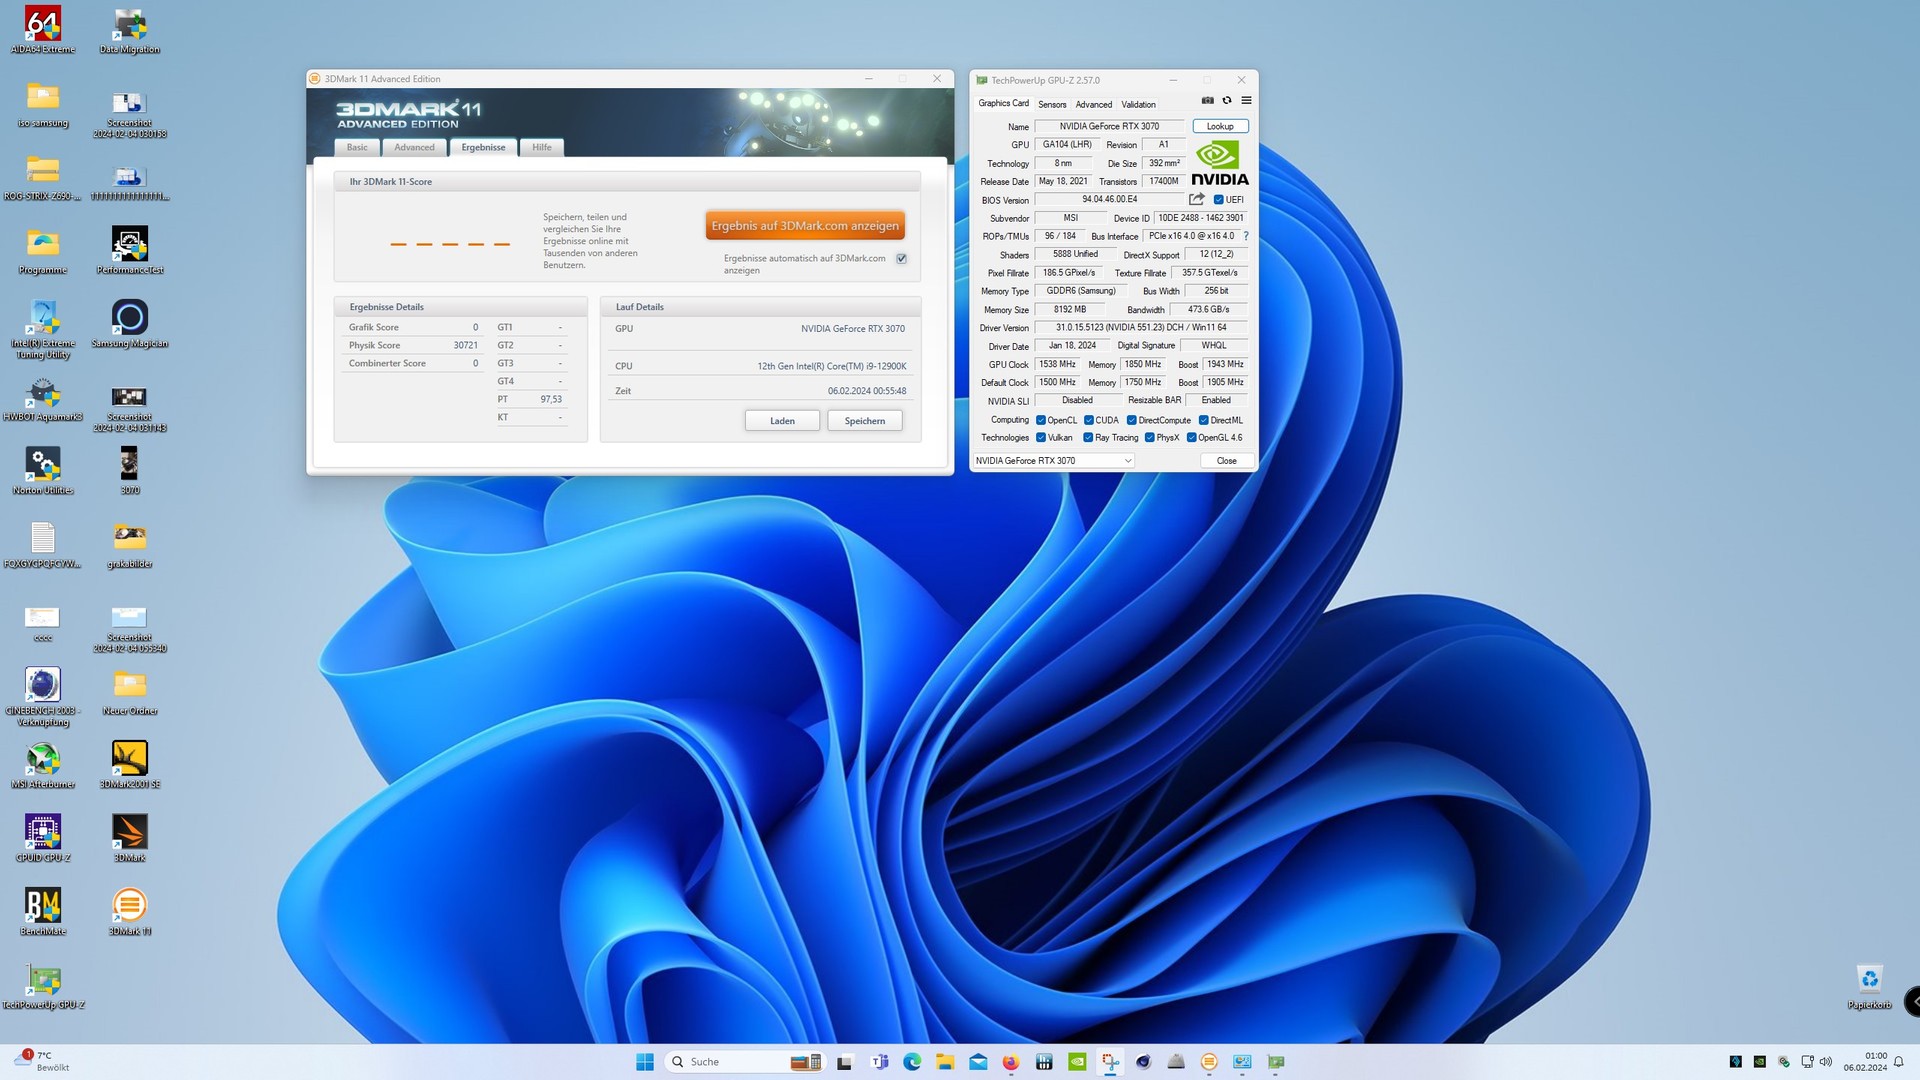1920x1080 pixels.
Task: Click Ergebnis auf 3DMark.com anzeigen button
Action: (805, 226)
